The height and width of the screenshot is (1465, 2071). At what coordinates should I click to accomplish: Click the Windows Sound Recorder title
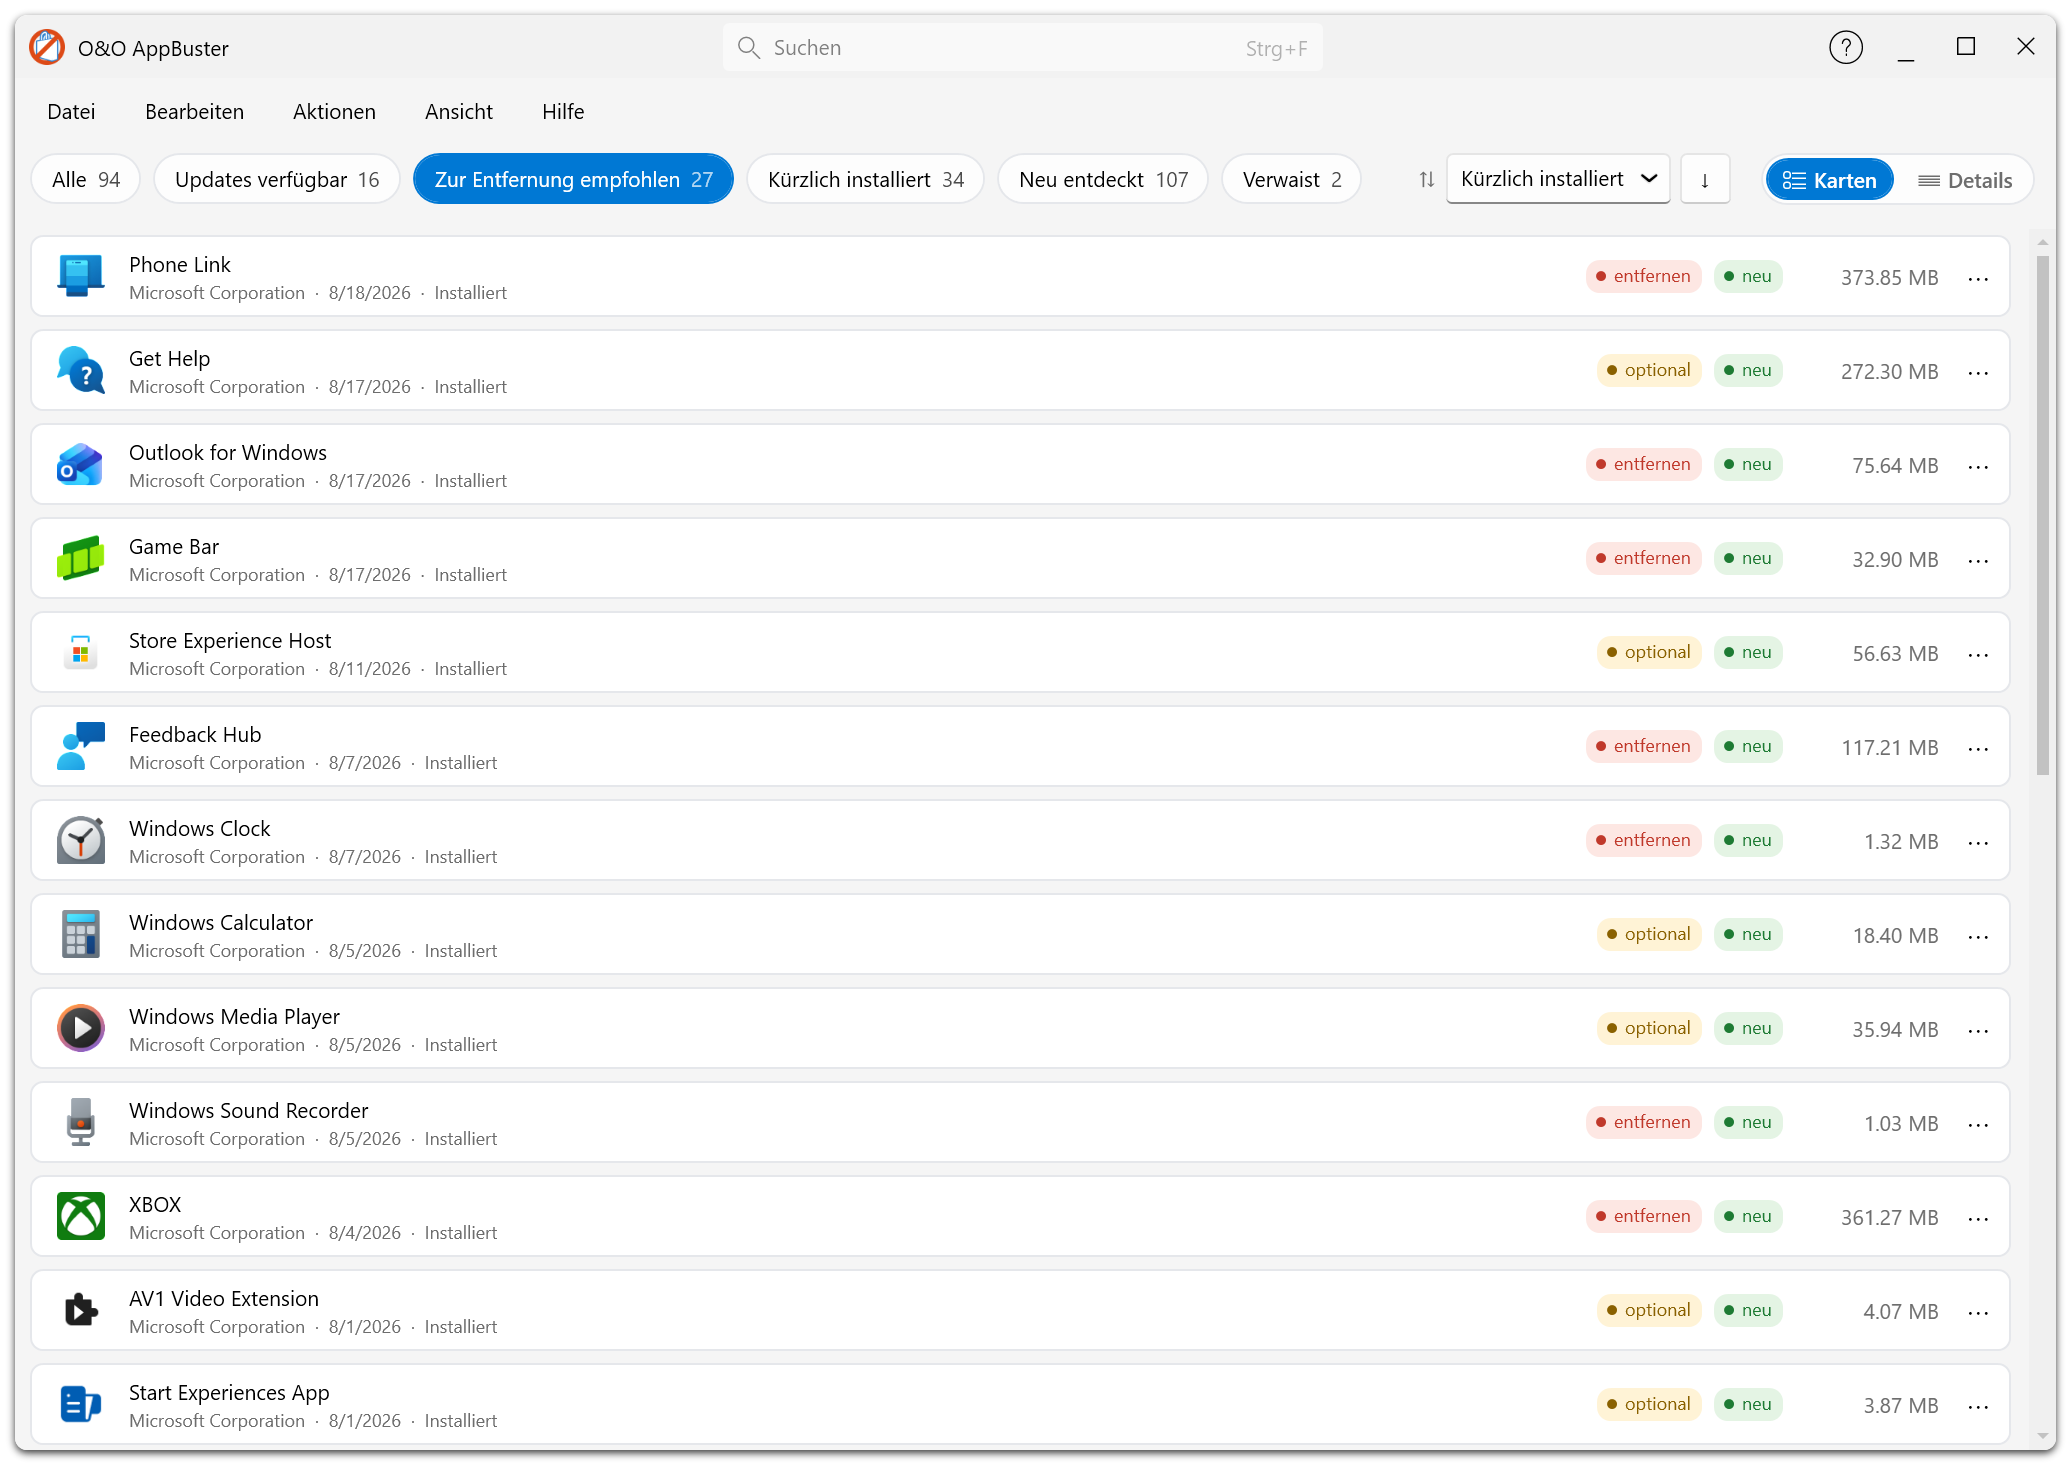(248, 1111)
